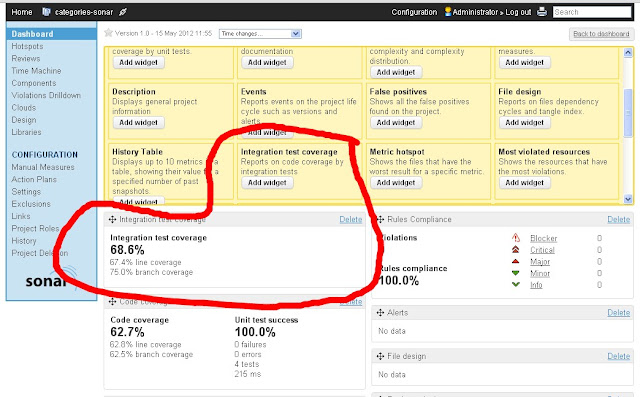Click the Search input field
The height and width of the screenshot is (397, 640).
(x=592, y=12)
